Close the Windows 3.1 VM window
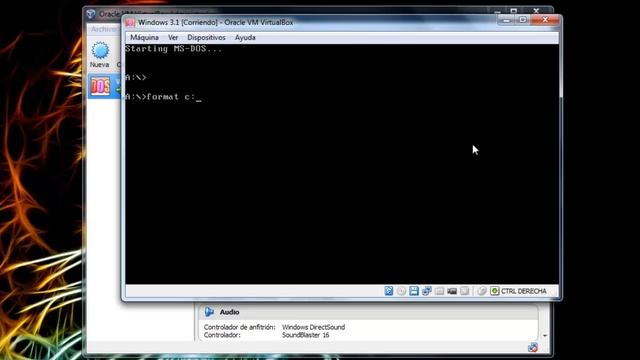This screenshot has height=360, width=640. 545,20
